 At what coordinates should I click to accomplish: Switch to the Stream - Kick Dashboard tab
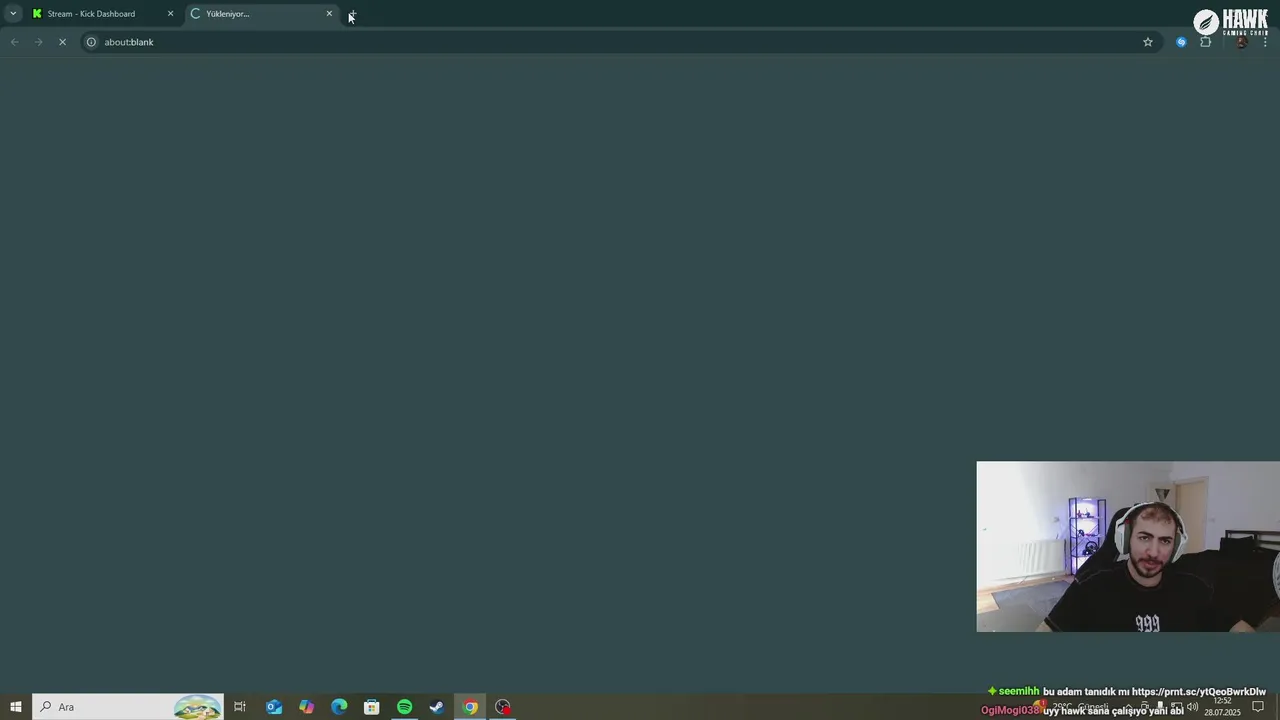coord(100,14)
